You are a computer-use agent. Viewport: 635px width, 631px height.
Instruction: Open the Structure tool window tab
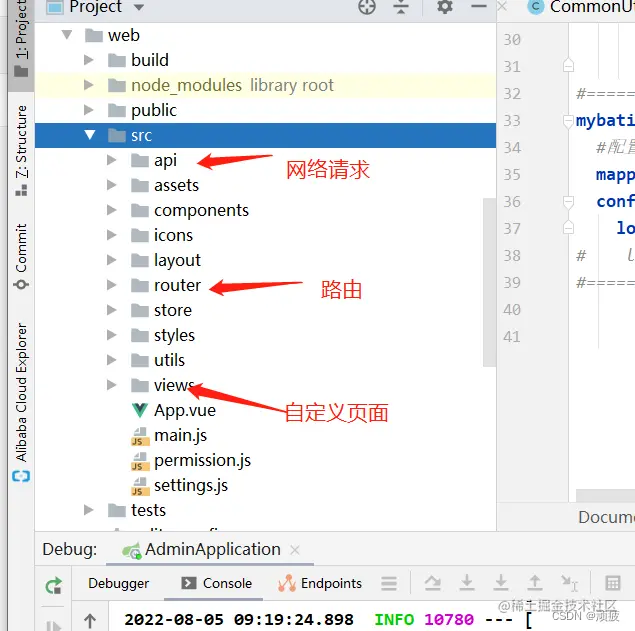tap(21, 150)
